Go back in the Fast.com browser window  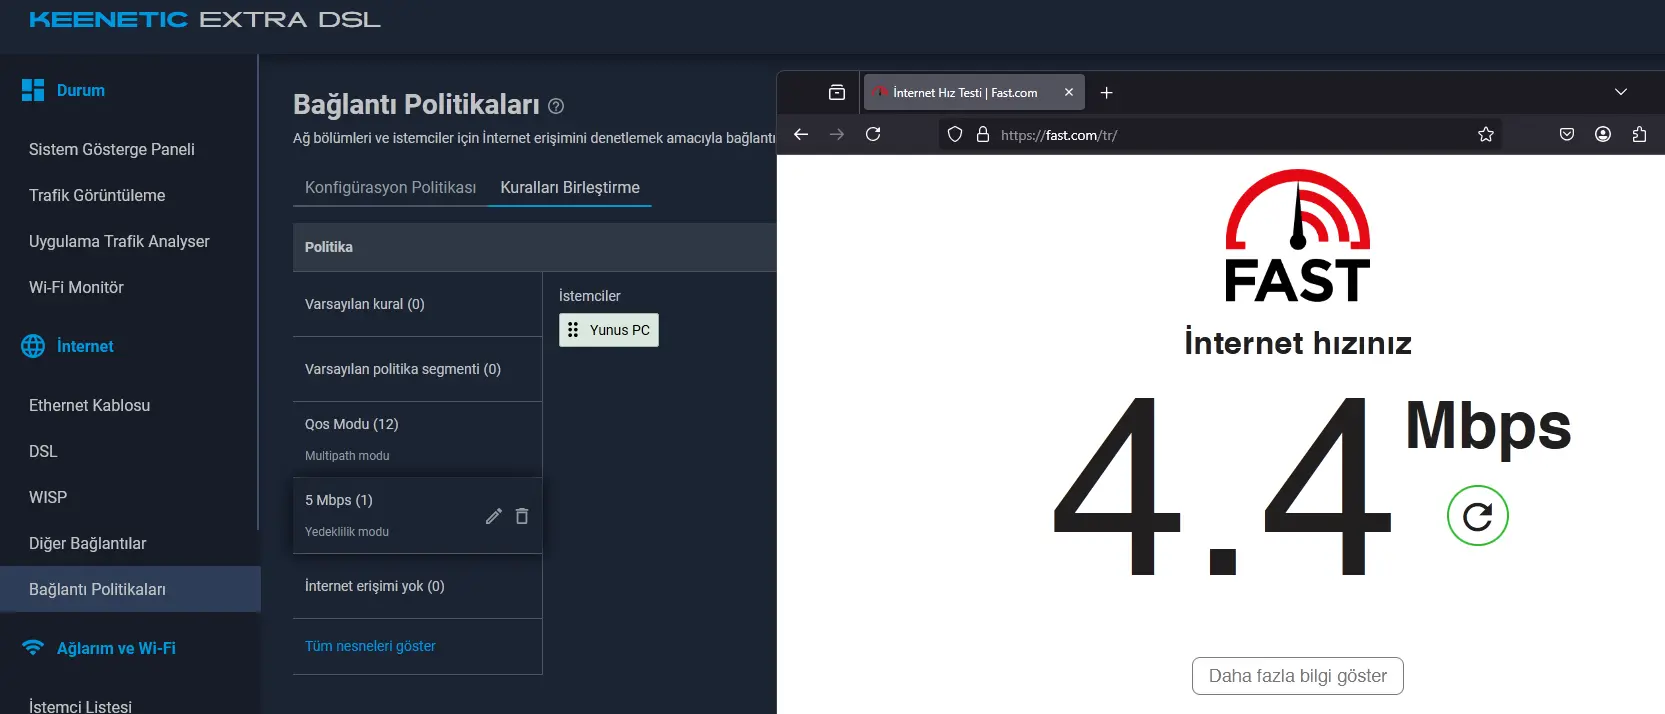coord(801,134)
